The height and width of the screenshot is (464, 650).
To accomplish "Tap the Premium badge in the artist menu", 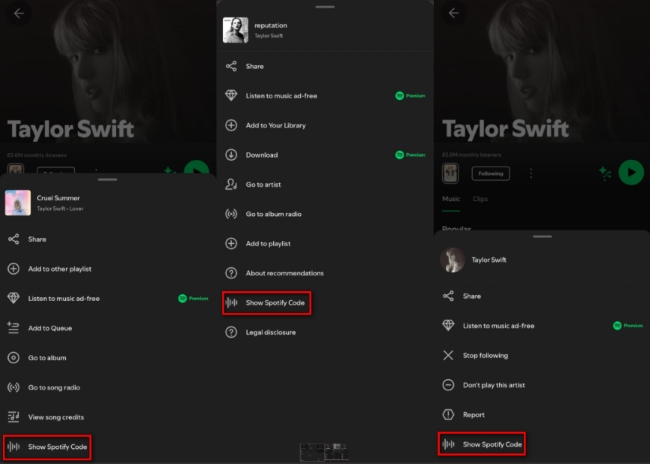I will point(628,326).
